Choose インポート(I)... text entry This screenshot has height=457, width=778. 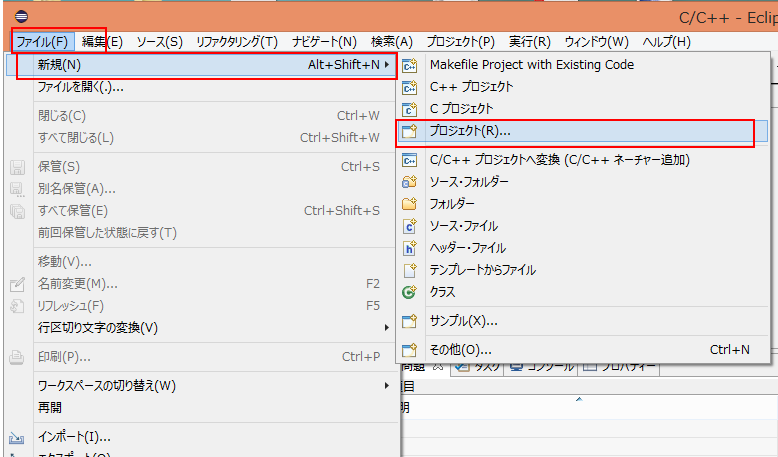(x=74, y=437)
